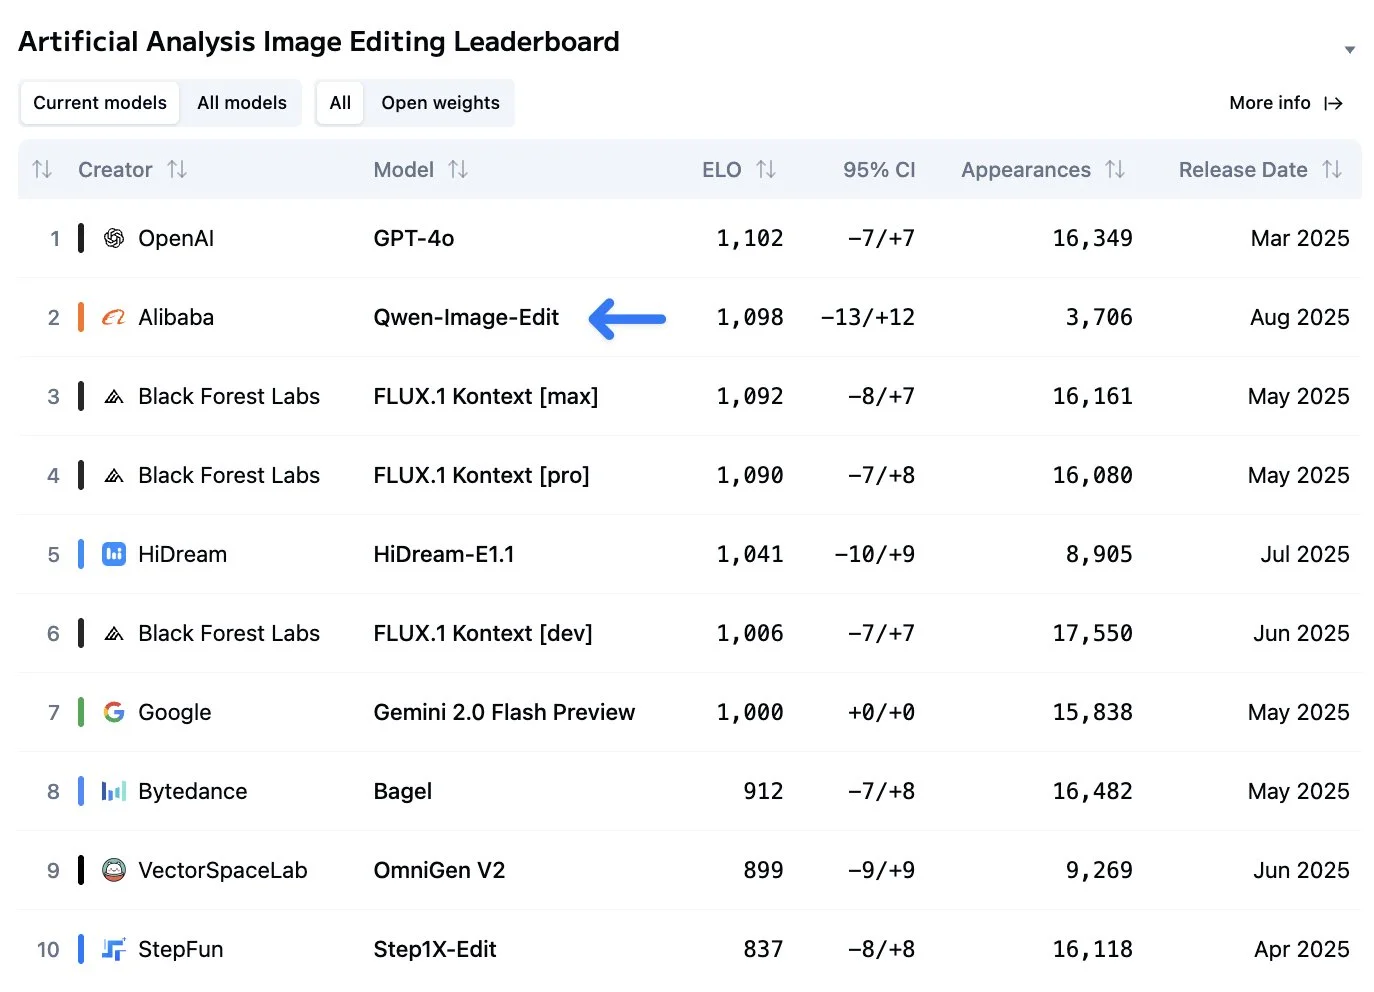Click the StepFun icon on row 10

coord(113,949)
